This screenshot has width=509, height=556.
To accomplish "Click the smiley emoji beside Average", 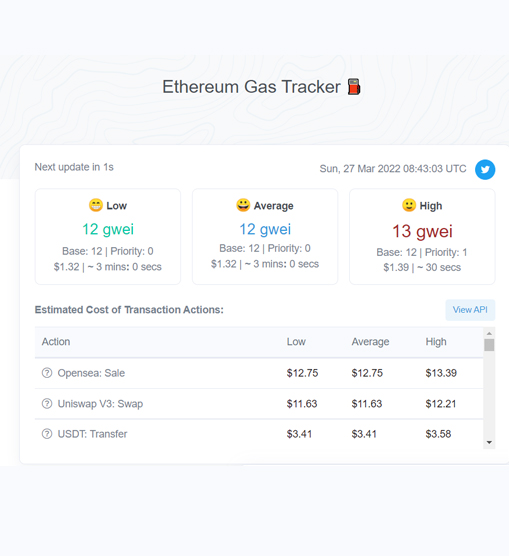I will point(243,205).
